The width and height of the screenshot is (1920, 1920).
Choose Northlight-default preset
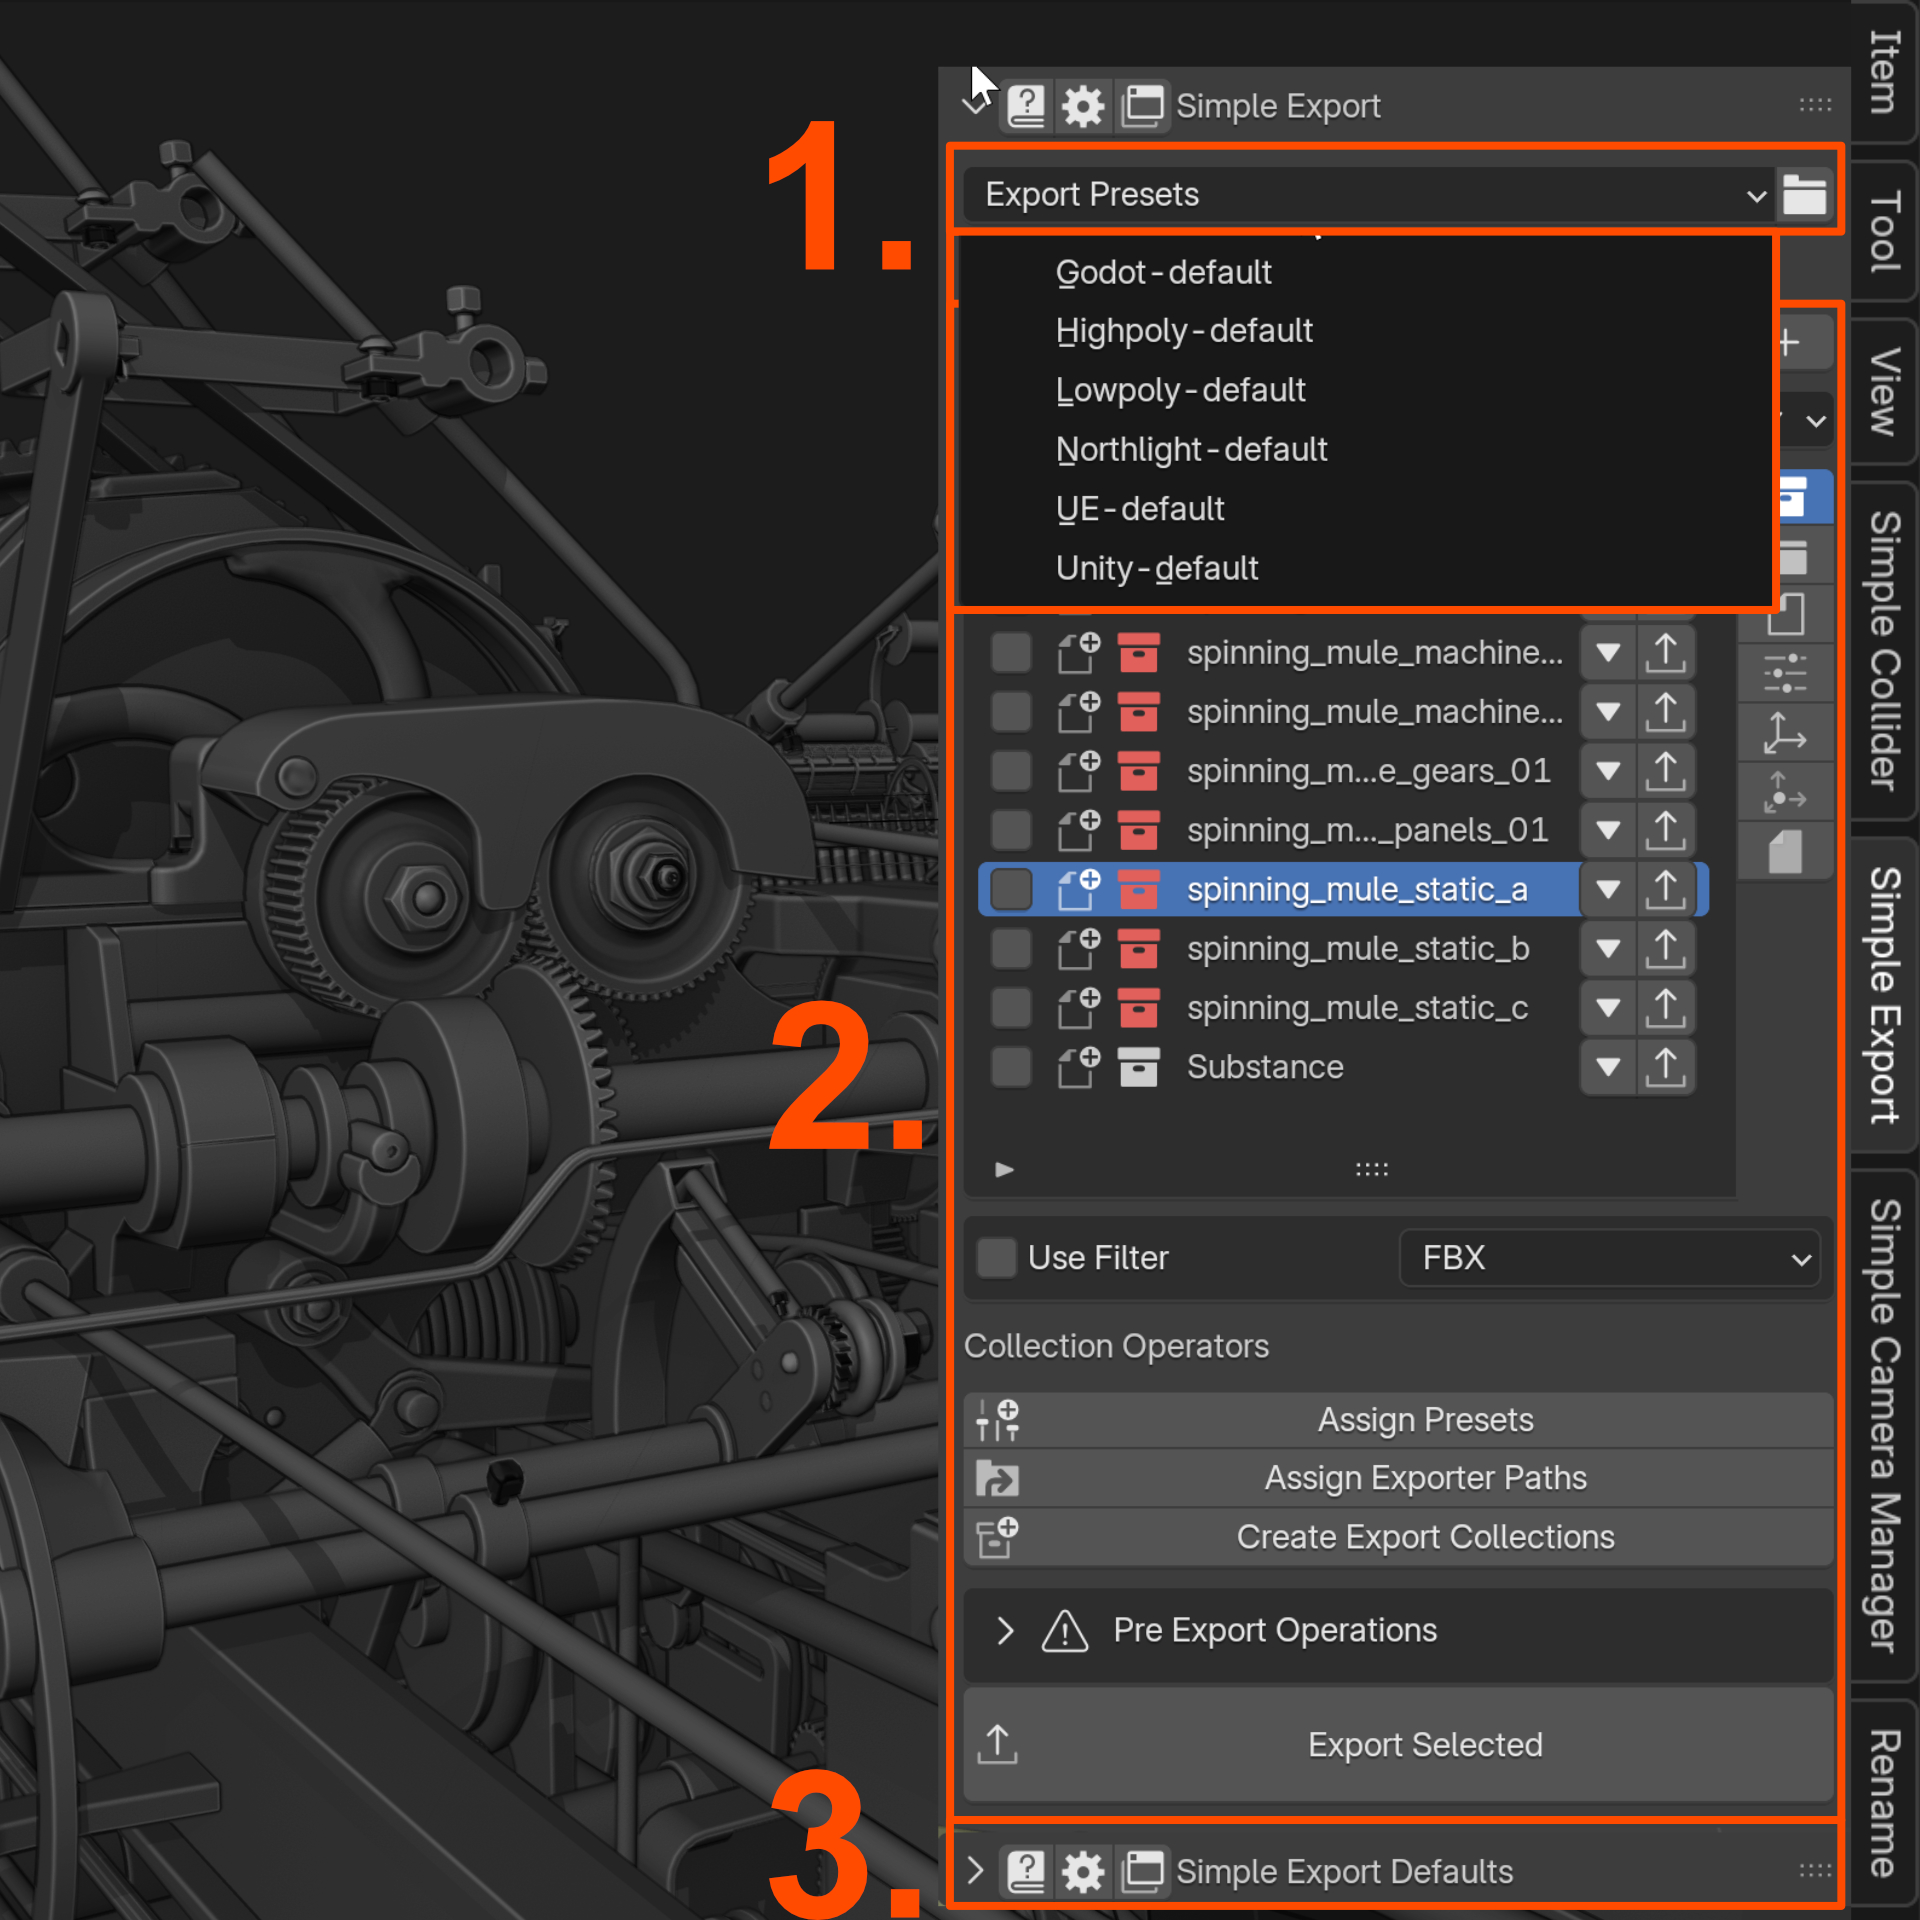(x=1365, y=450)
